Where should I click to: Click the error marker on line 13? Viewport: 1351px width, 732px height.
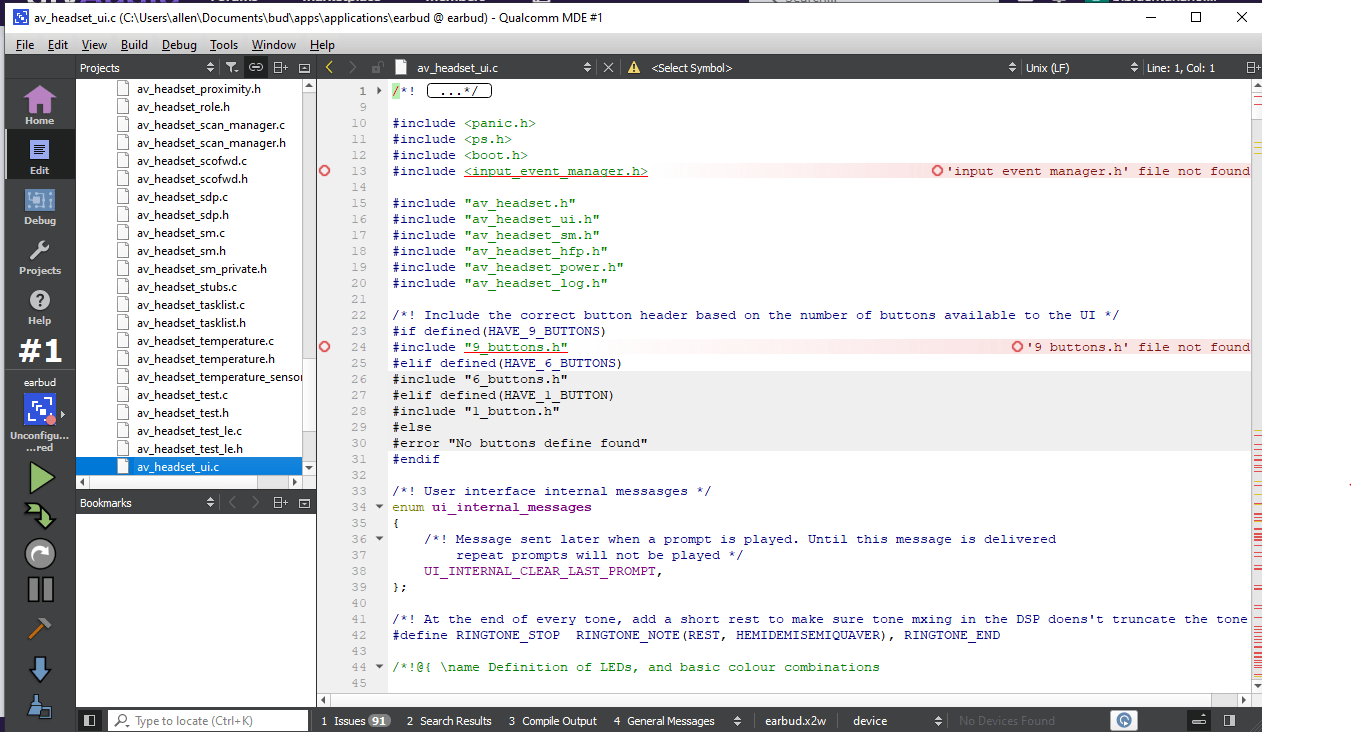(324, 171)
